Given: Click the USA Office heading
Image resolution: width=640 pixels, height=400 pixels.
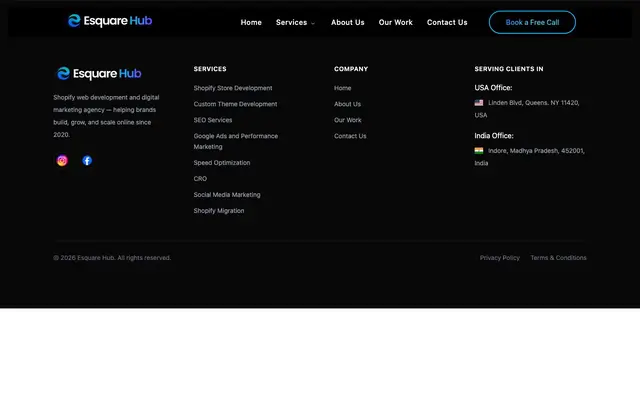Looking at the screenshot, I should coord(493,88).
